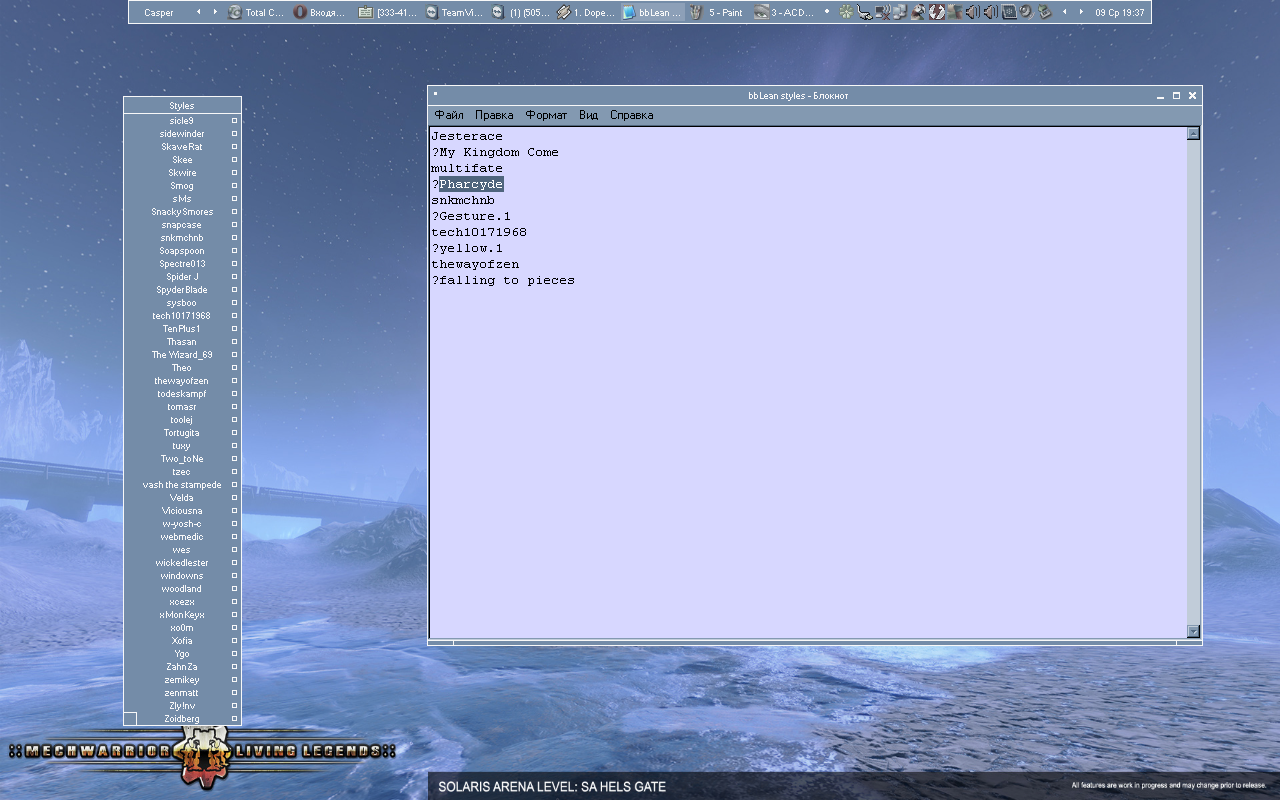
Task: Click the right arrow beside the clock
Action: 1081,12
